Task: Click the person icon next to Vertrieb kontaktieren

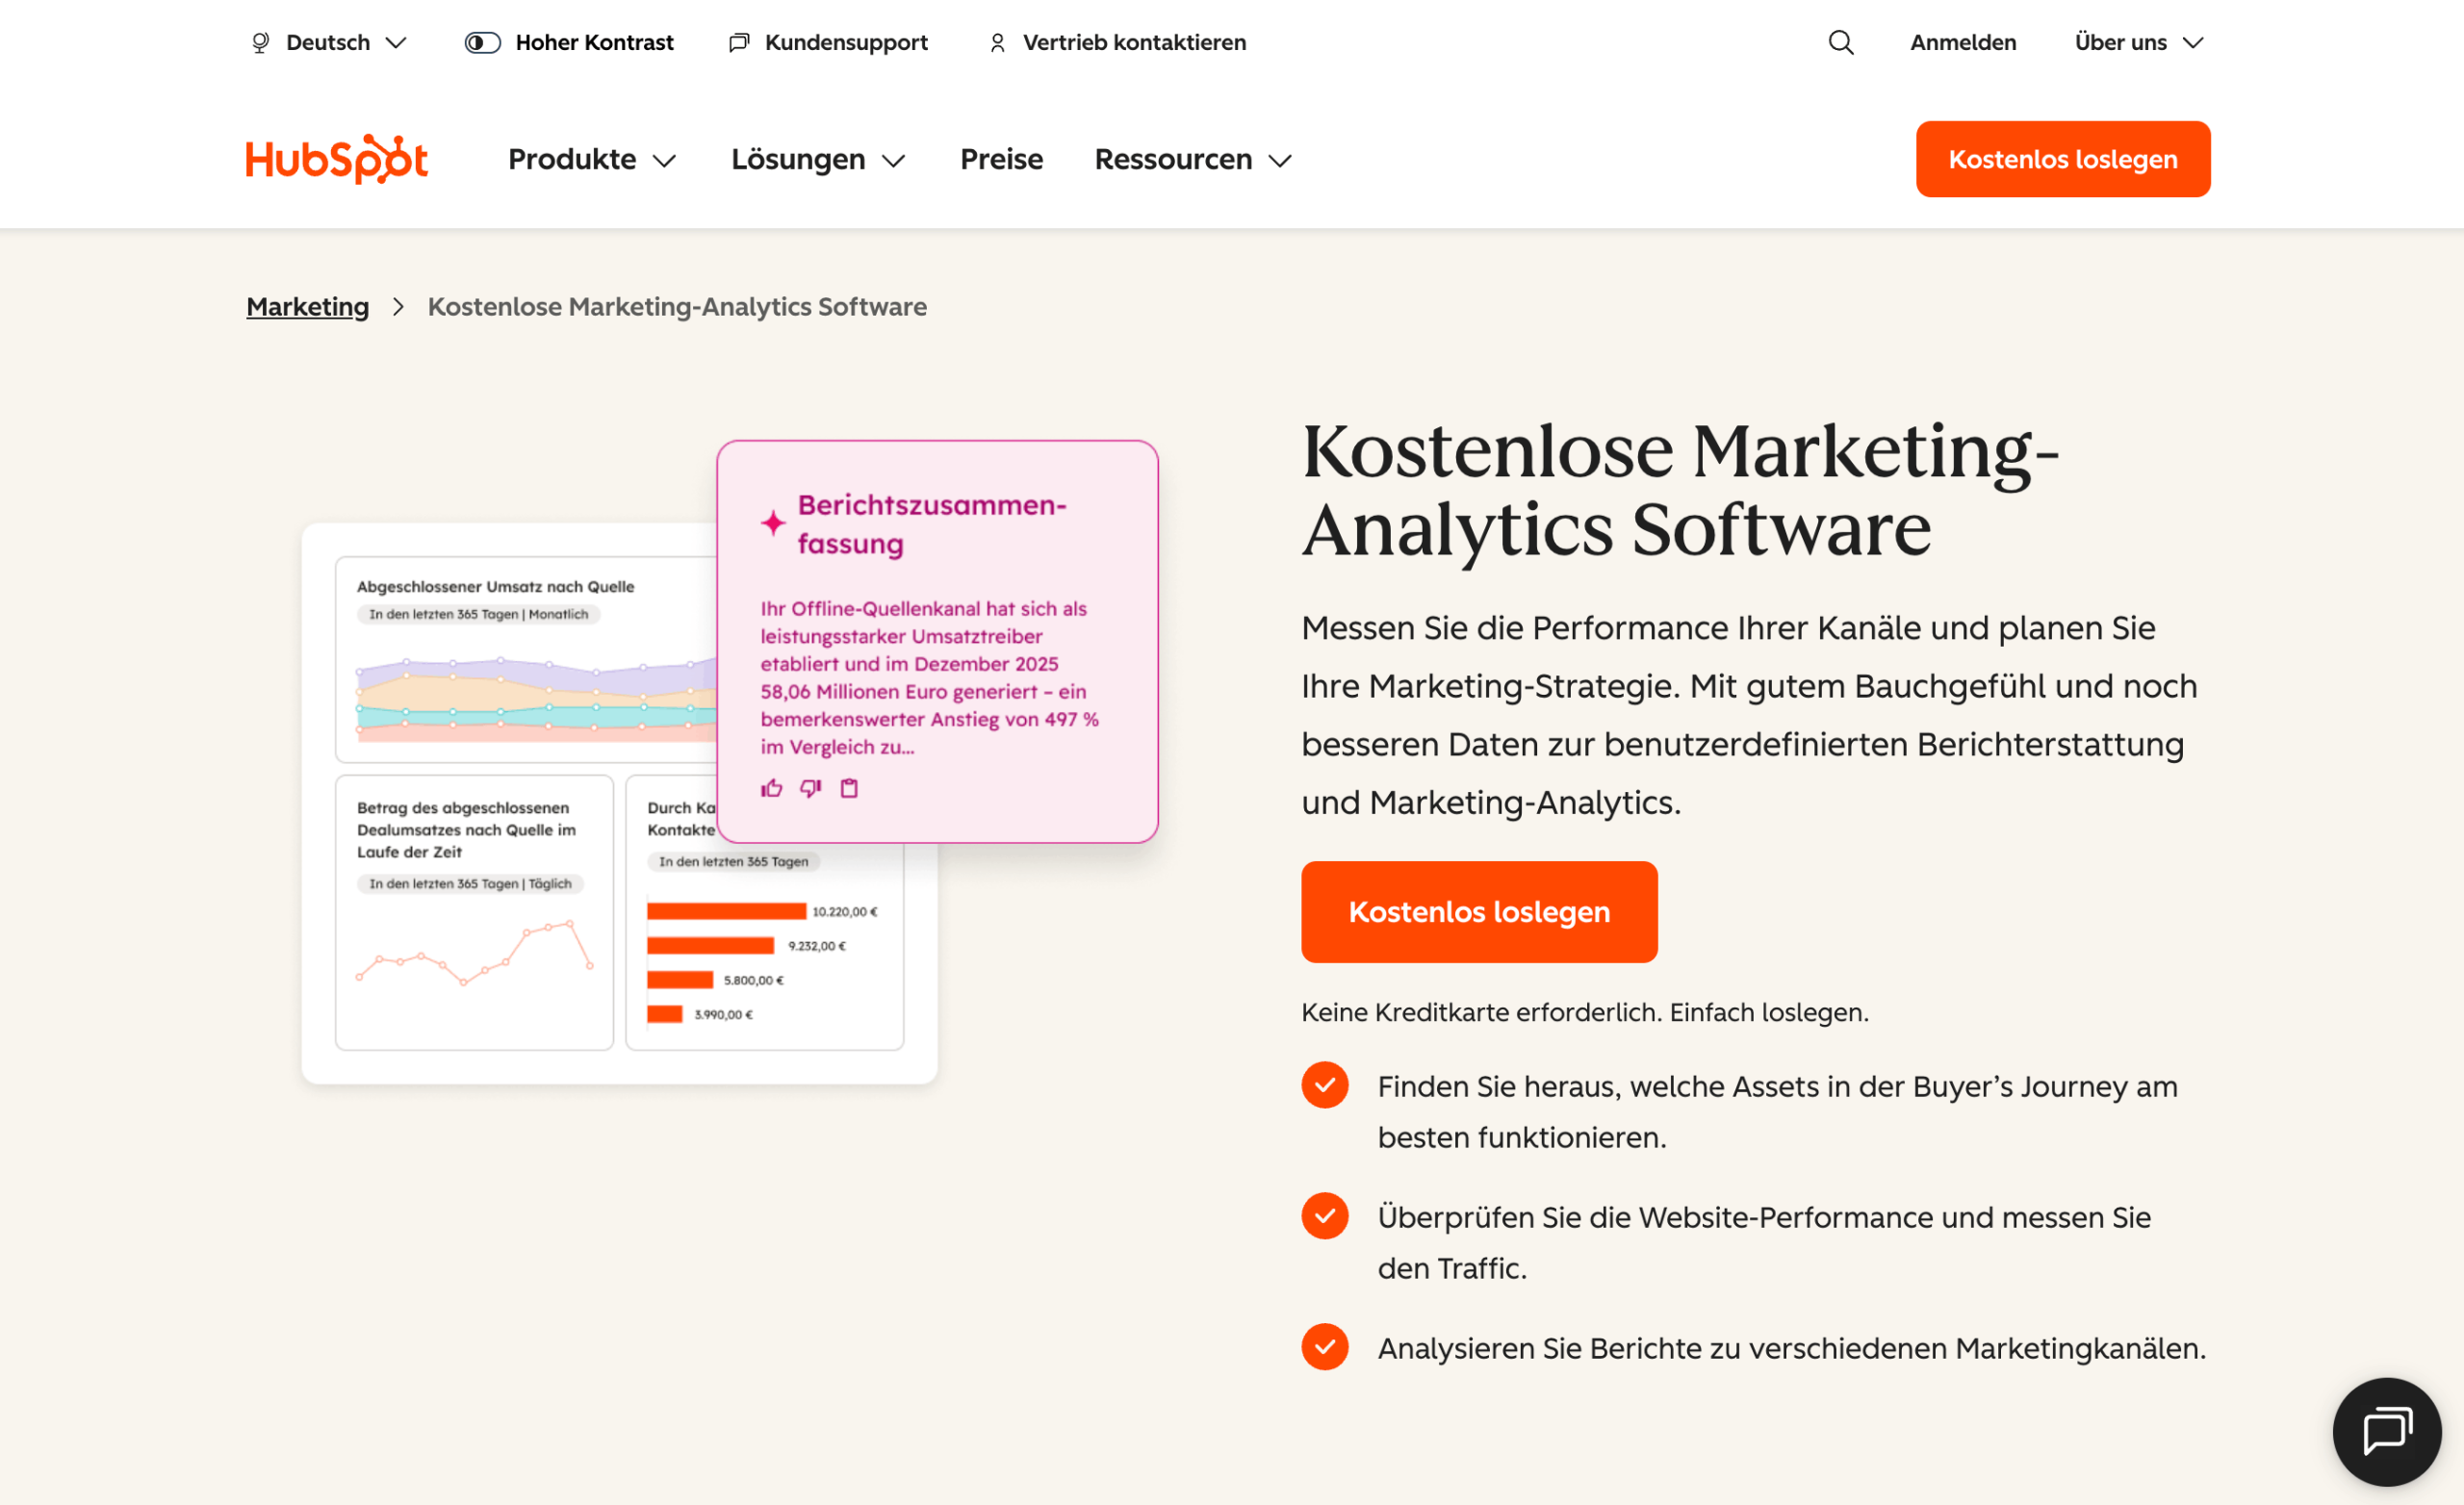Action: 996,42
